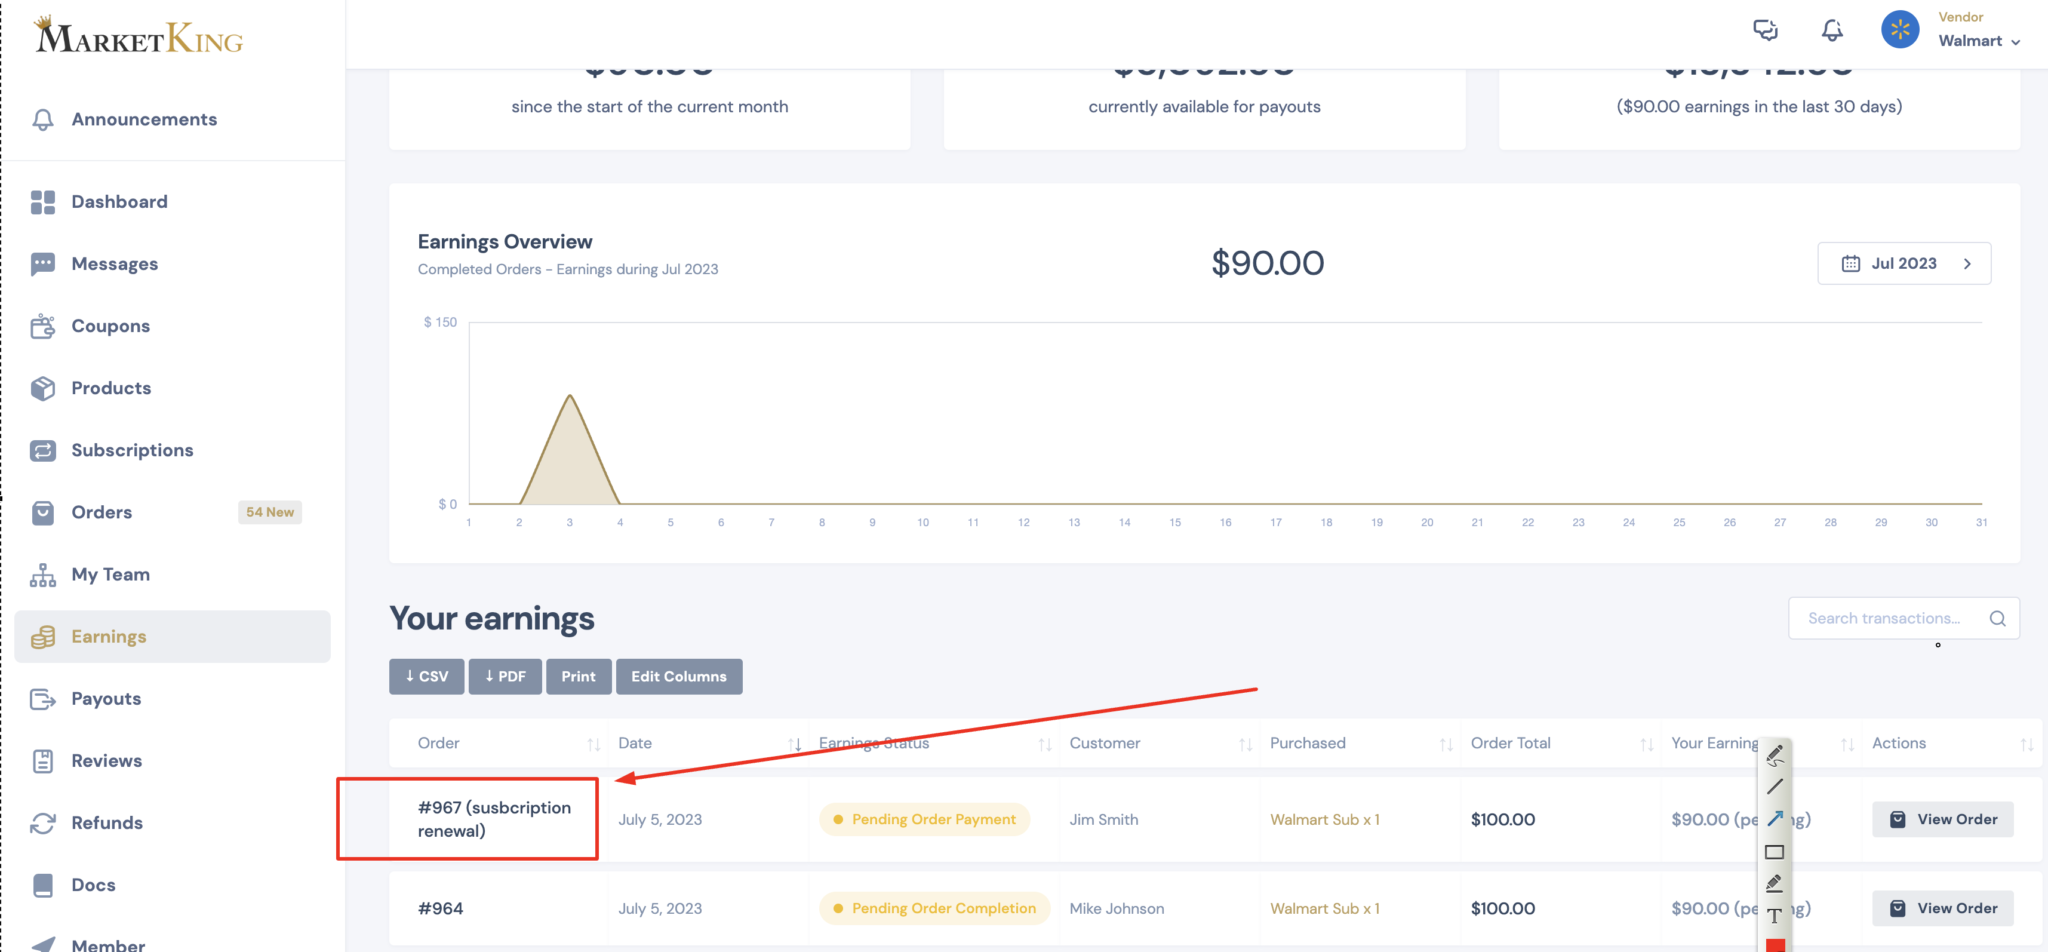Advance month using the chevron next to Jul 2023

point(1966,263)
